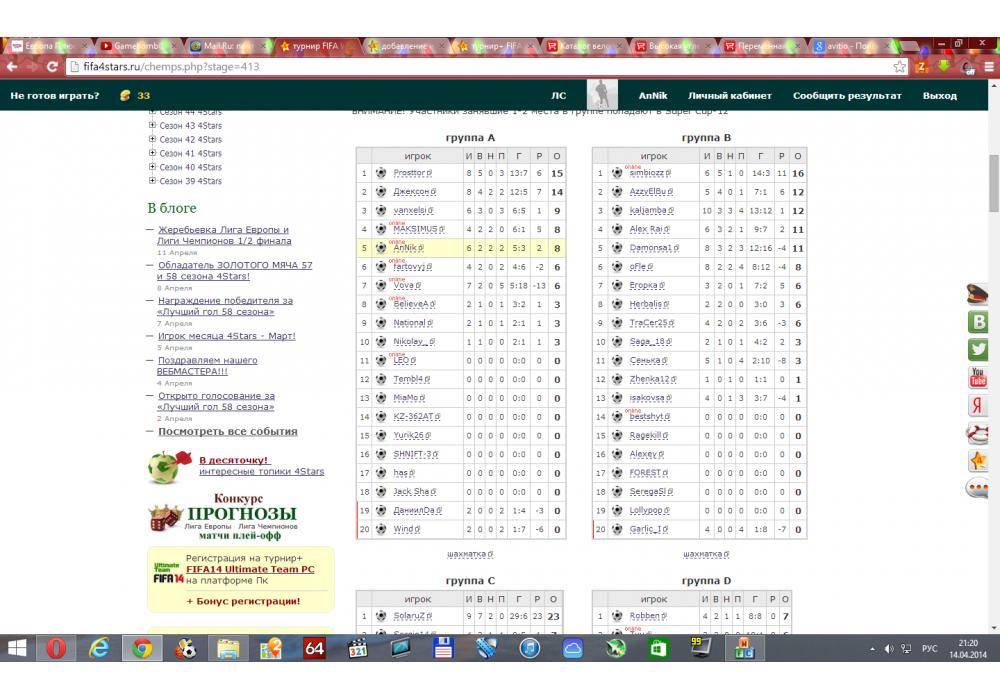Open Internet Explorer from the taskbar

[99, 648]
